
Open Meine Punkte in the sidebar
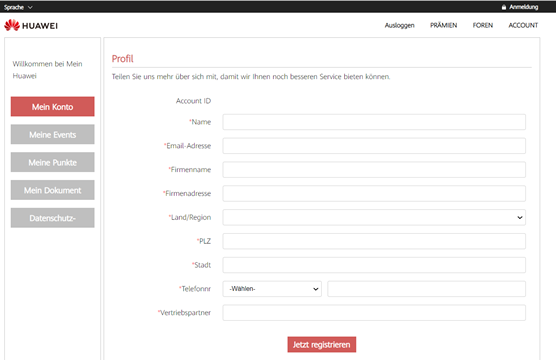pos(52,162)
